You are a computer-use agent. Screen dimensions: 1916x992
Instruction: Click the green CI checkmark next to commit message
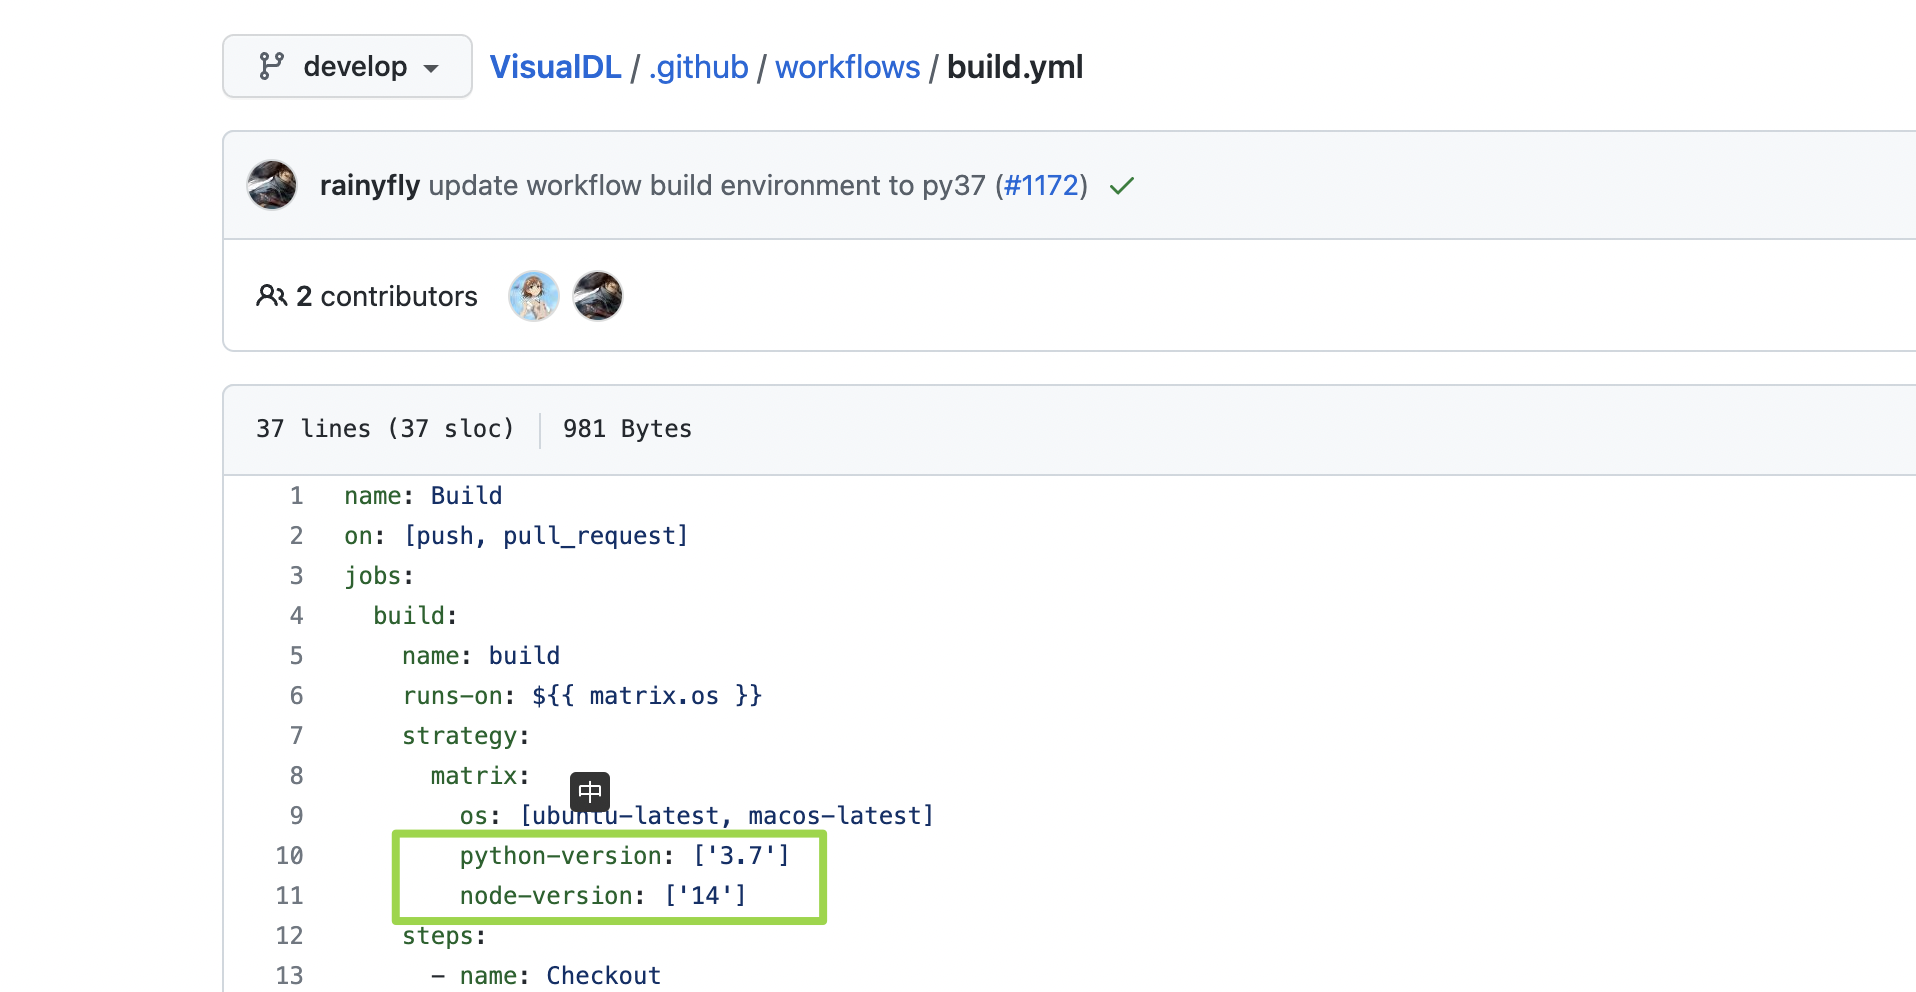point(1120,185)
